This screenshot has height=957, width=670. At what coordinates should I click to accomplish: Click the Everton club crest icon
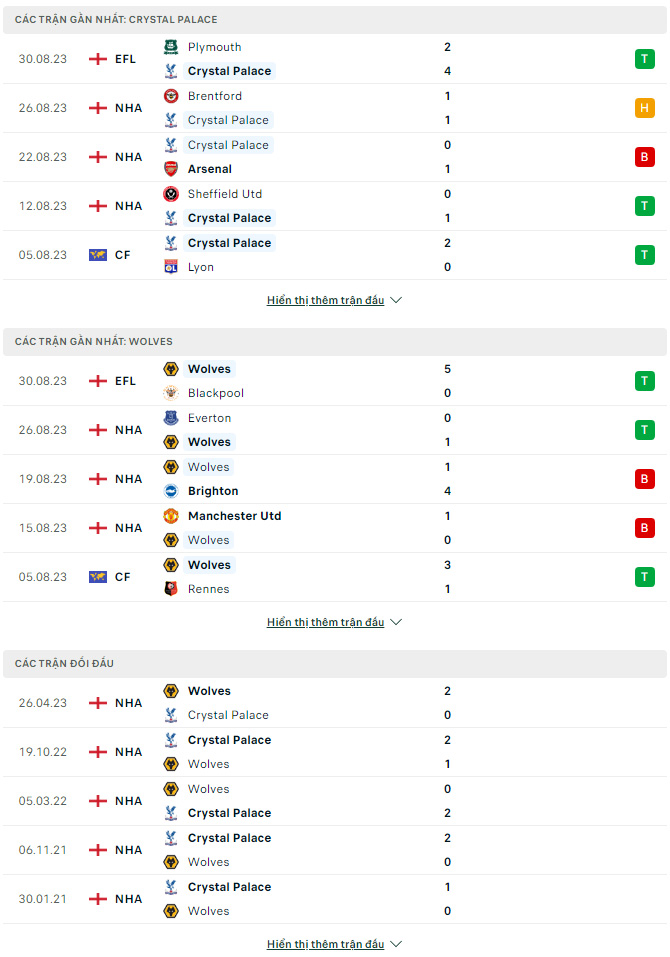[171, 418]
